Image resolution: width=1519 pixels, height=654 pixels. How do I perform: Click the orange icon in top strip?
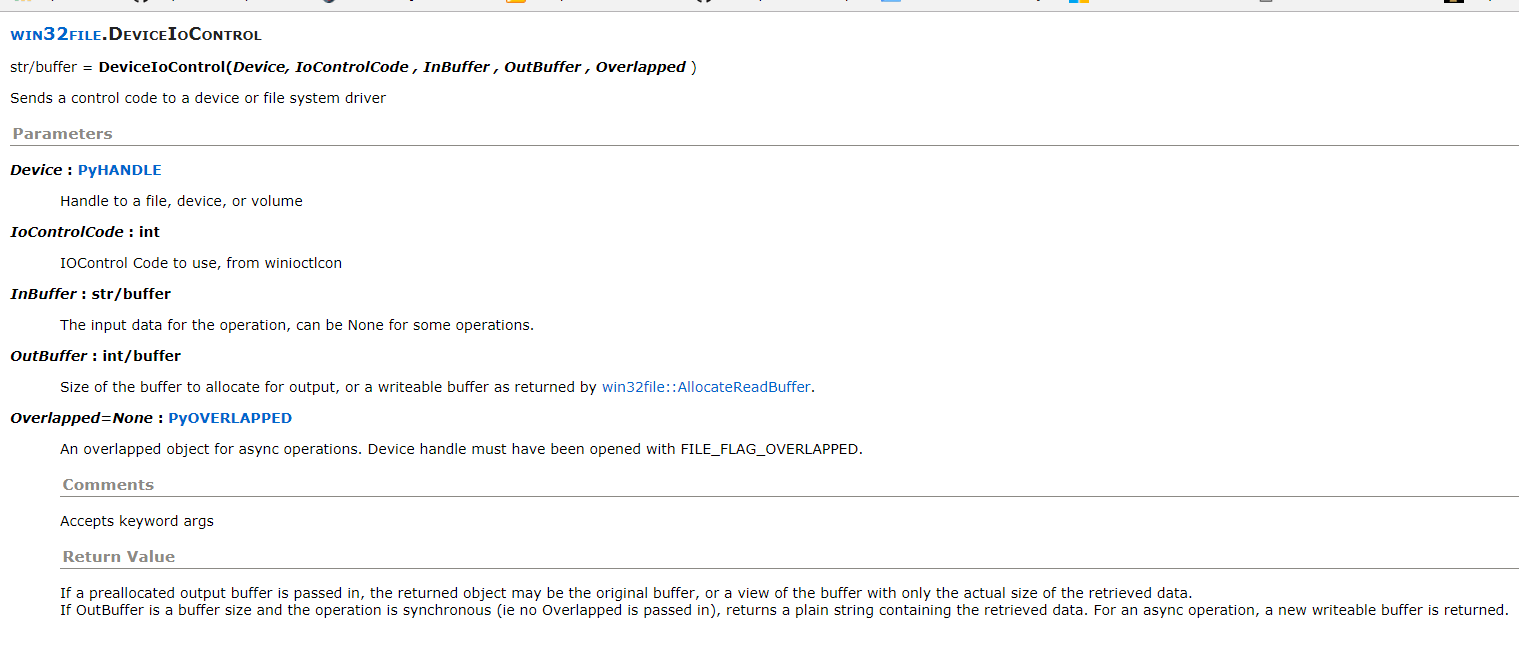516,2
